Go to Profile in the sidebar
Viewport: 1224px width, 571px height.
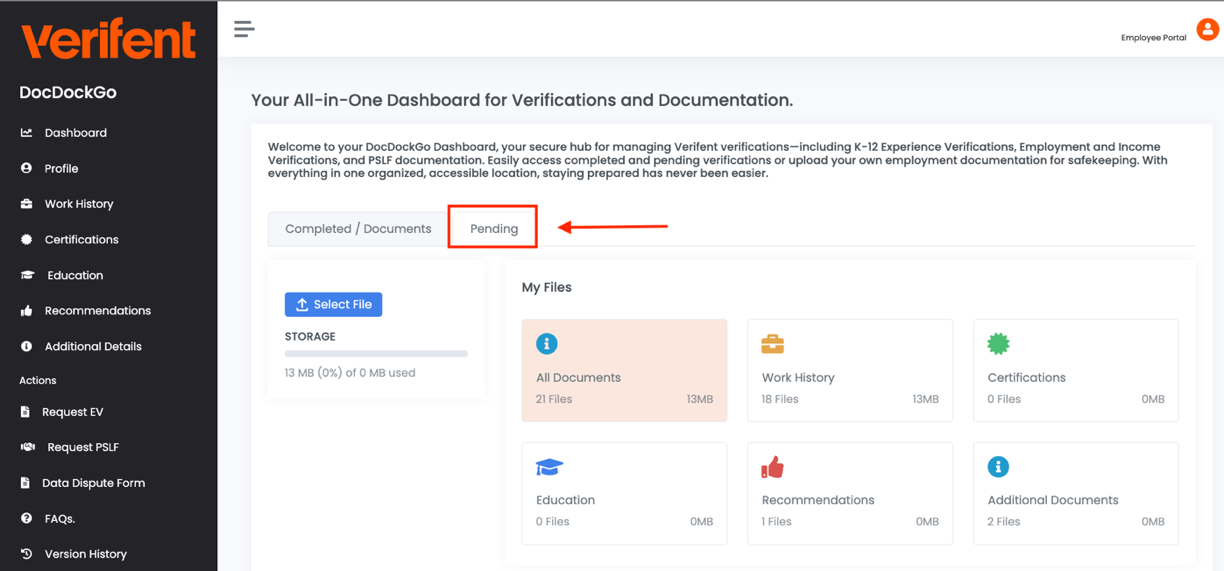click(x=61, y=169)
